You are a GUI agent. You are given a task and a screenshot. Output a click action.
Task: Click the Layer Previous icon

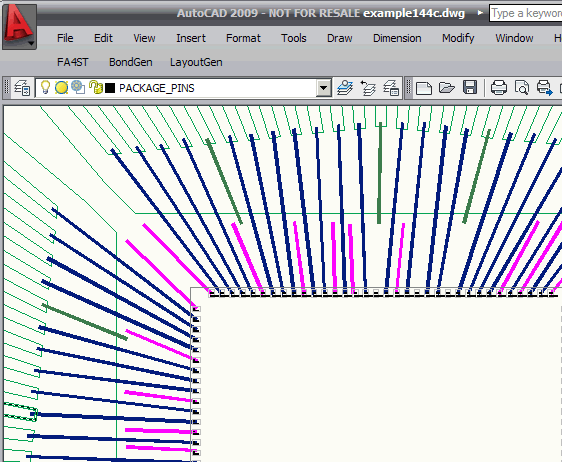pyautogui.click(x=368, y=88)
